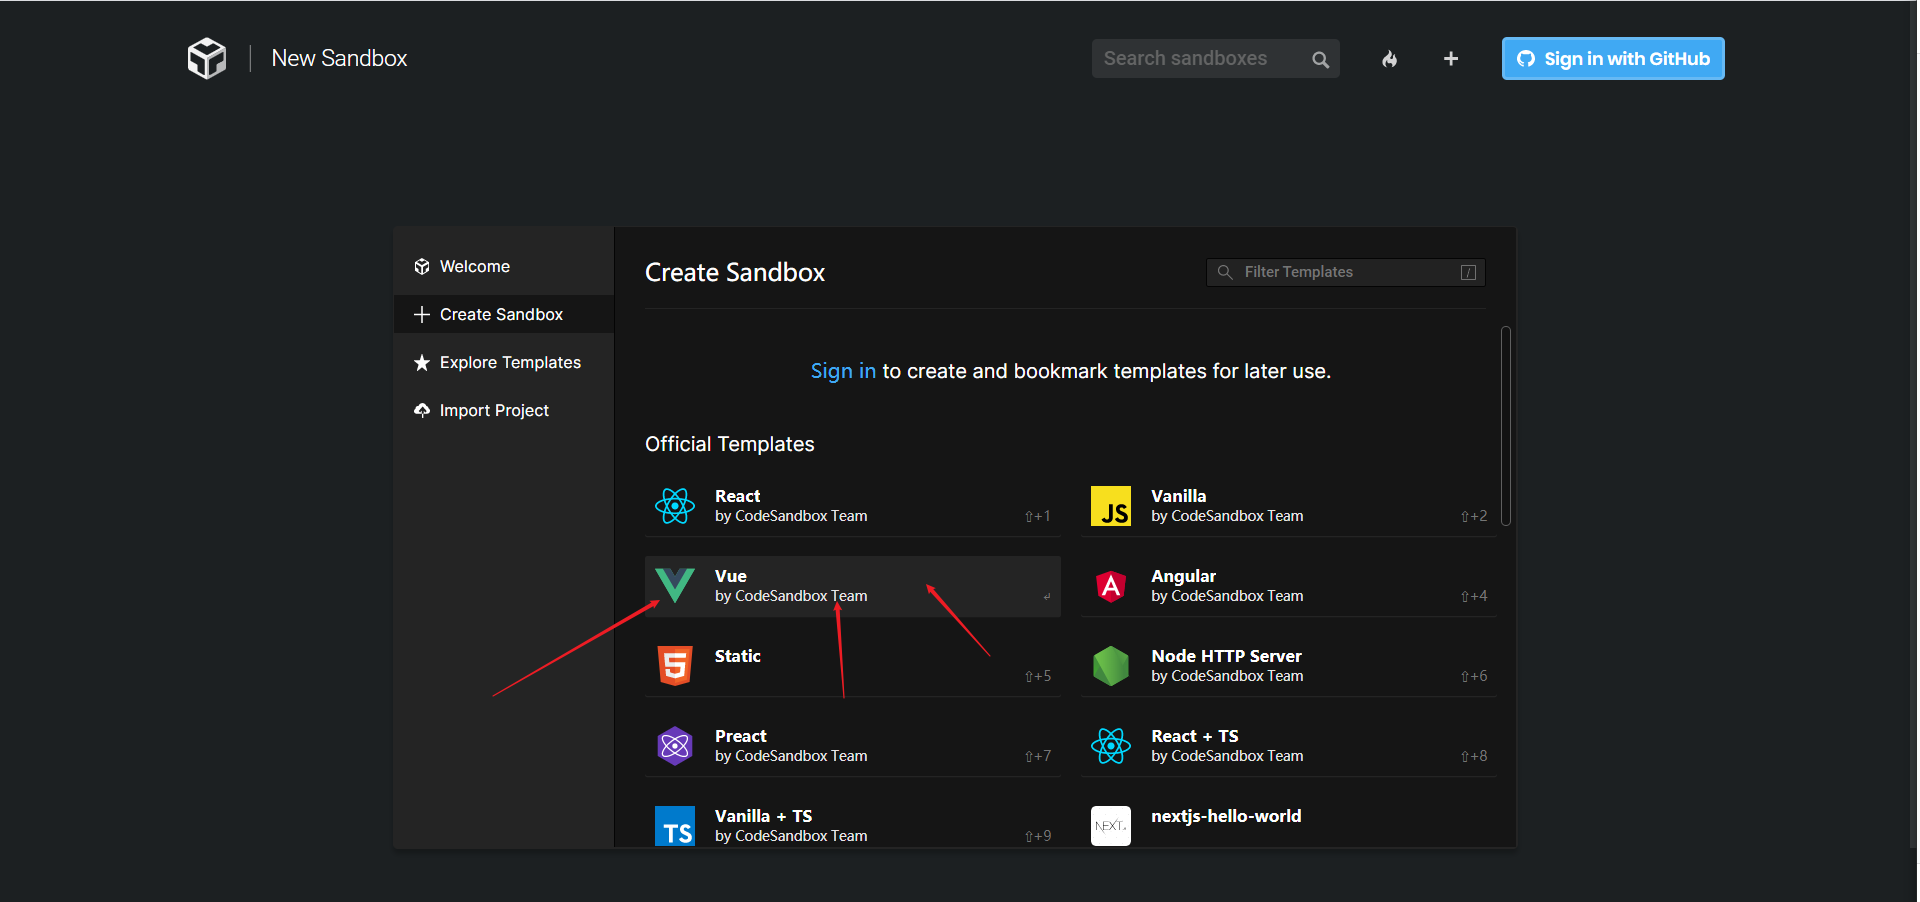Open the Welcome tab

click(504, 266)
